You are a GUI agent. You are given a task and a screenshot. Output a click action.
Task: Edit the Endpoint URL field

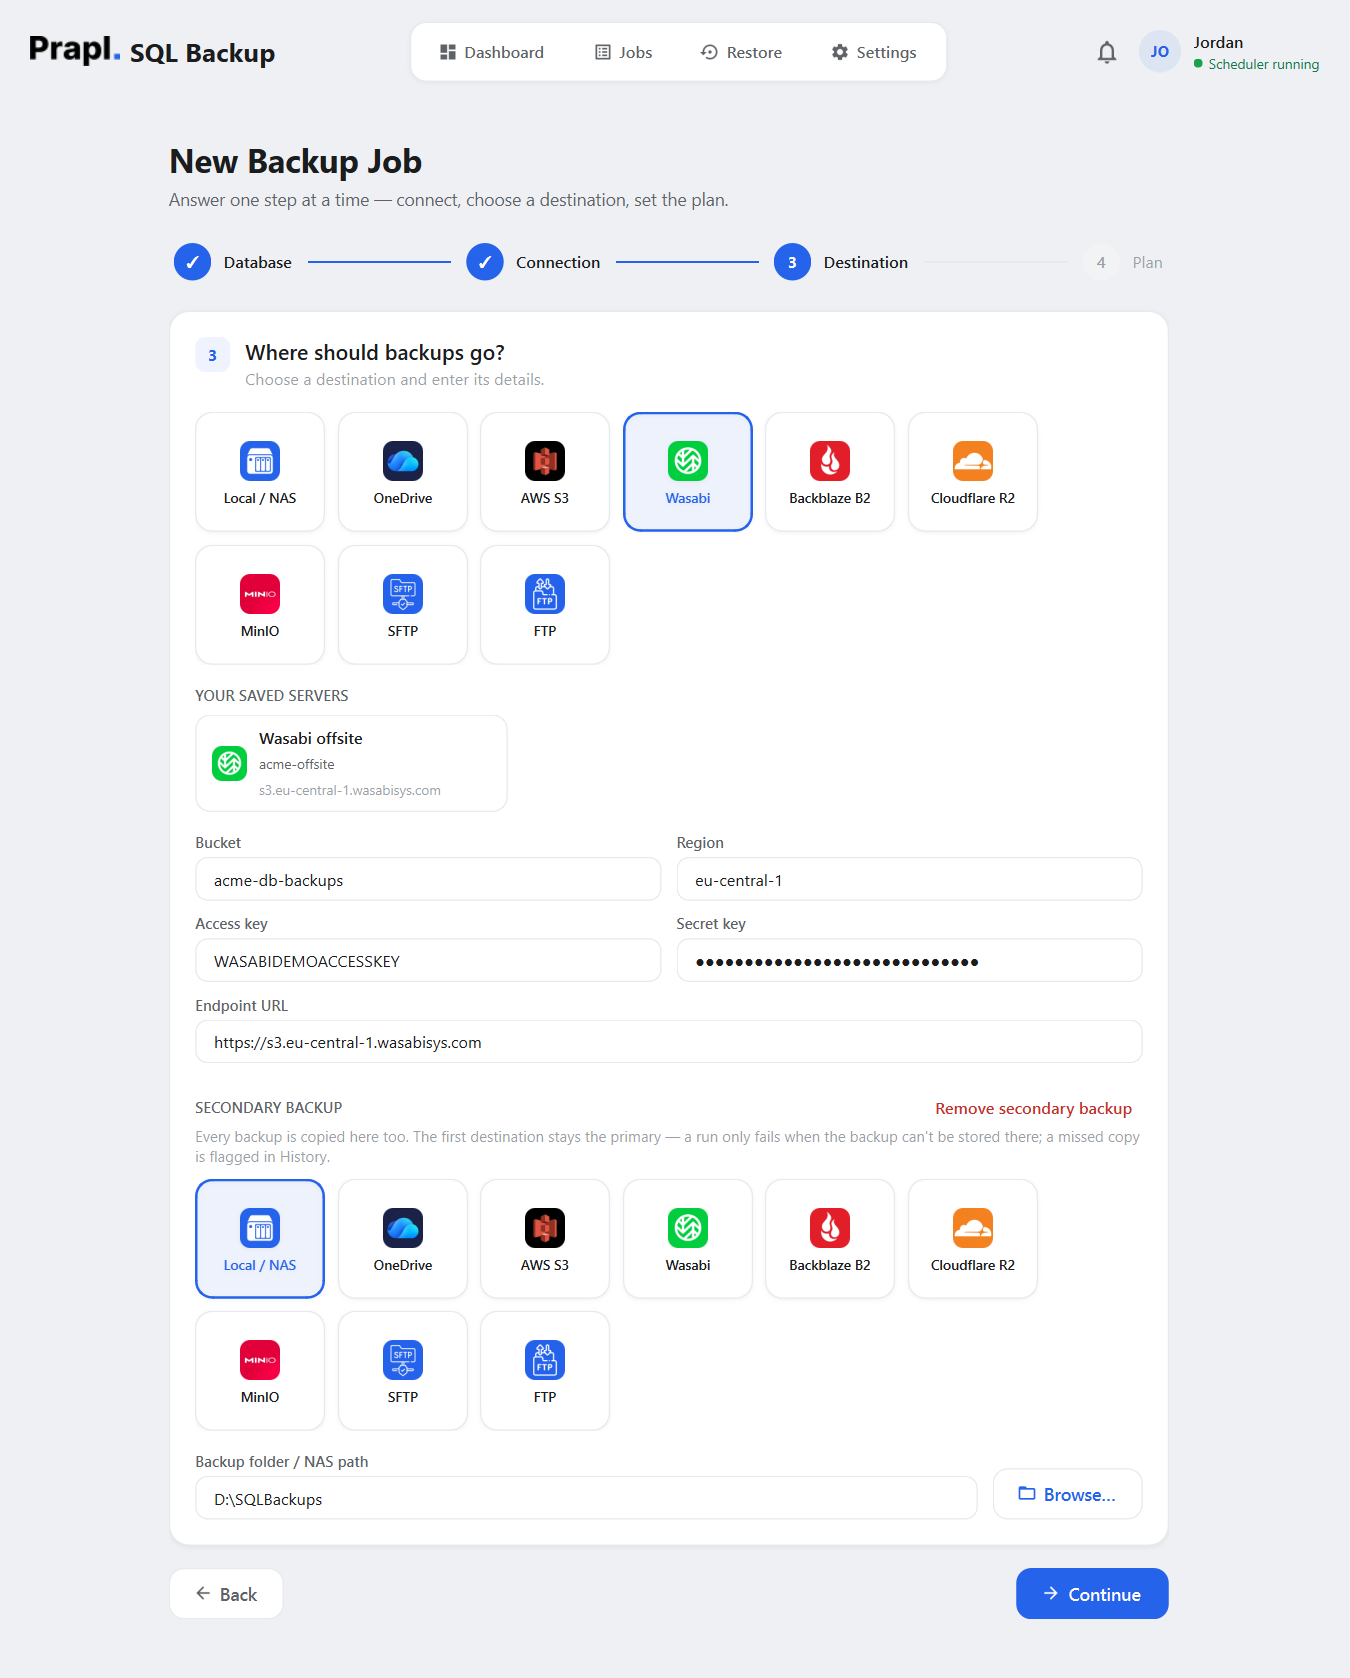coord(669,1042)
